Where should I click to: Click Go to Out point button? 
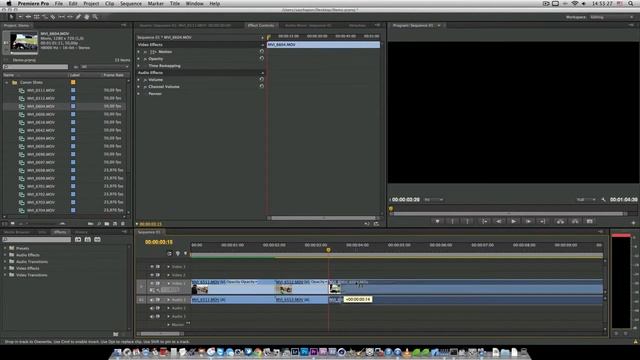543,221
